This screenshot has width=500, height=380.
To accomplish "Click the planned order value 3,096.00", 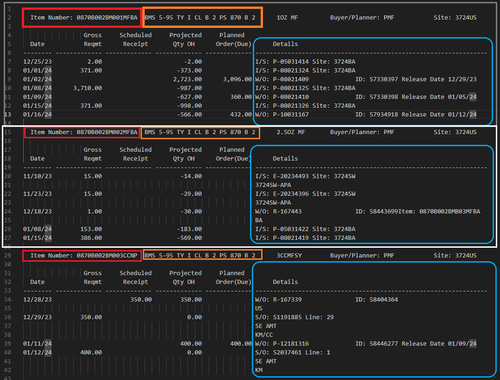I will click(237, 79).
